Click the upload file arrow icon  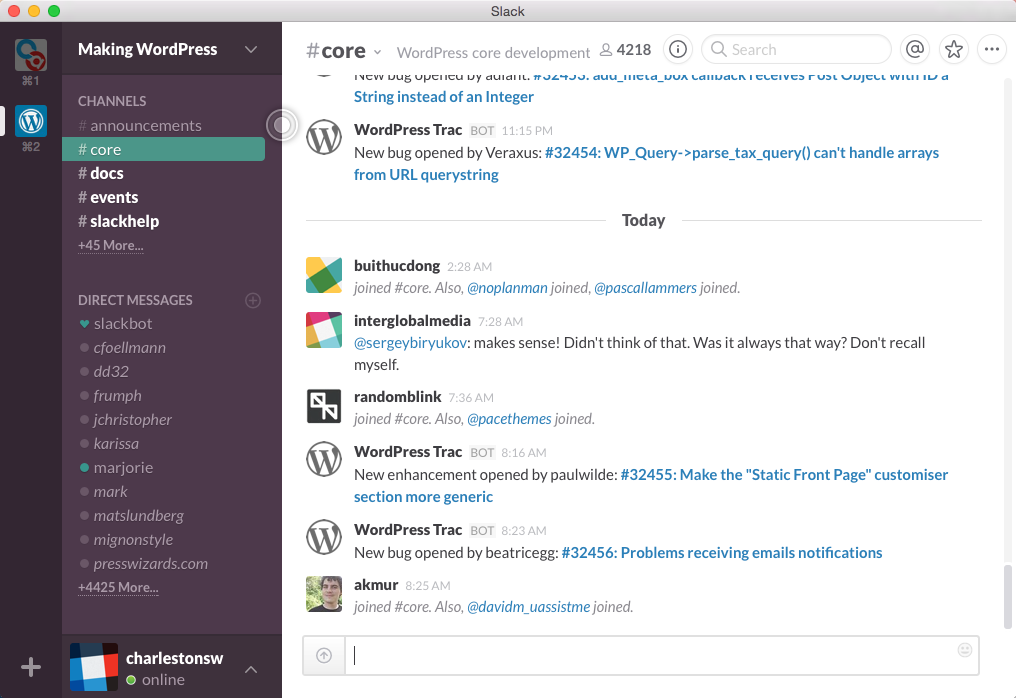323,655
